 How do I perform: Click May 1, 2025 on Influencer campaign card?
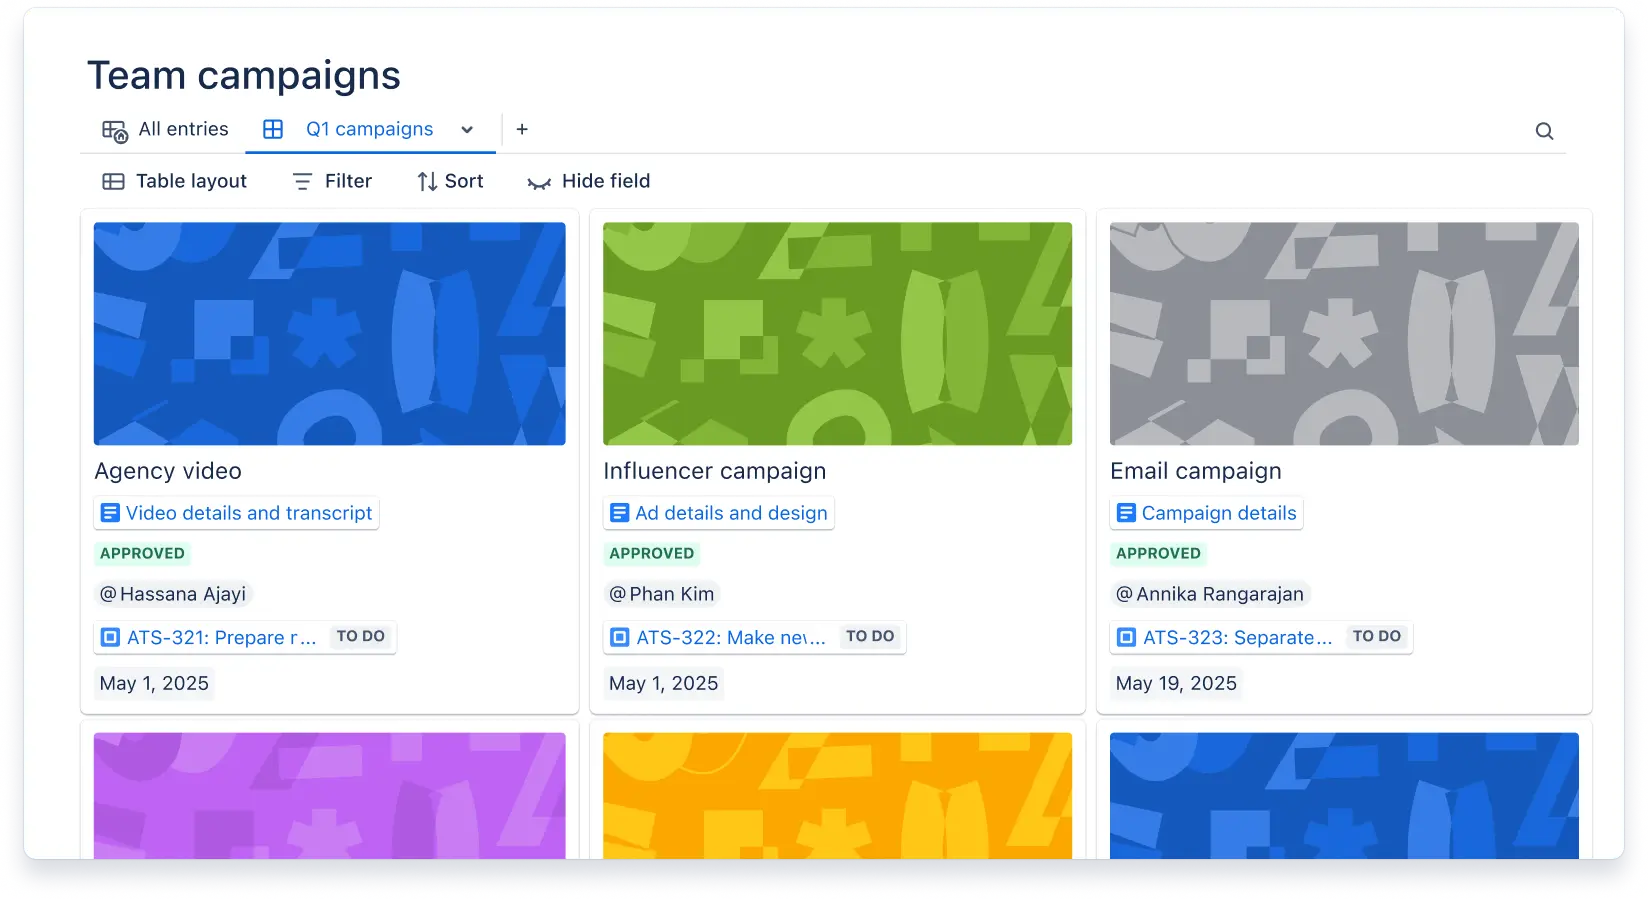pyautogui.click(x=664, y=683)
